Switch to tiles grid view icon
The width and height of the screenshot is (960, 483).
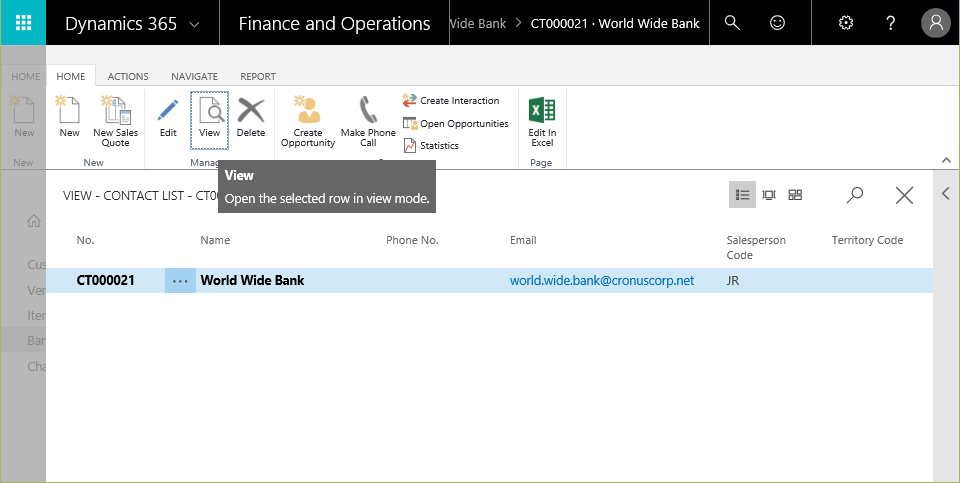click(795, 195)
